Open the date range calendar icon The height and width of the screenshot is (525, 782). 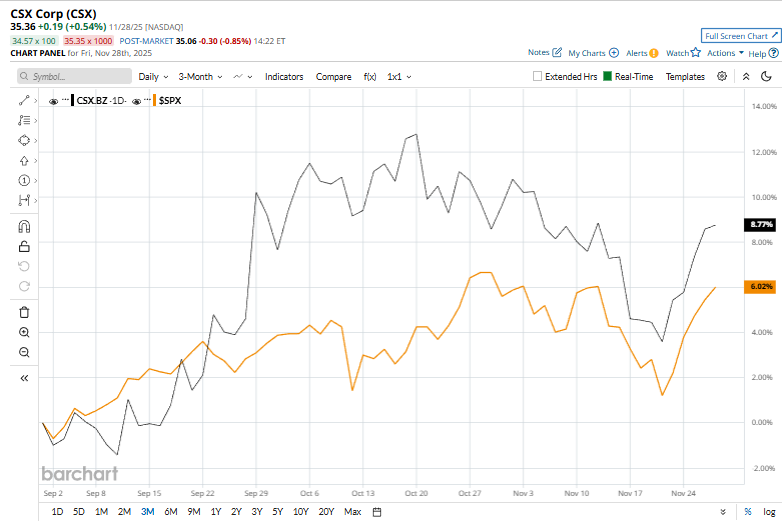point(377,512)
